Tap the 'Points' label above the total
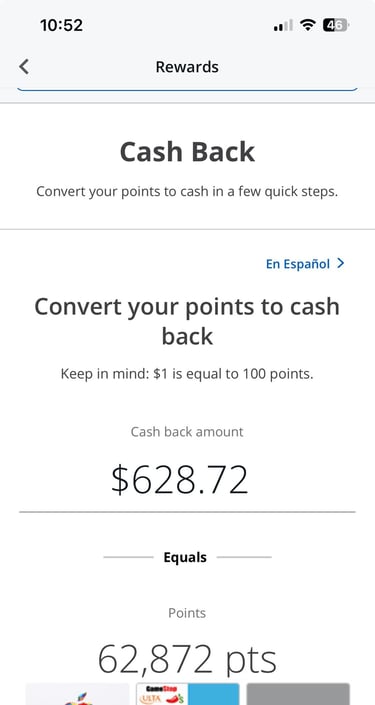Image resolution: width=375 pixels, height=705 pixels. click(x=187, y=613)
